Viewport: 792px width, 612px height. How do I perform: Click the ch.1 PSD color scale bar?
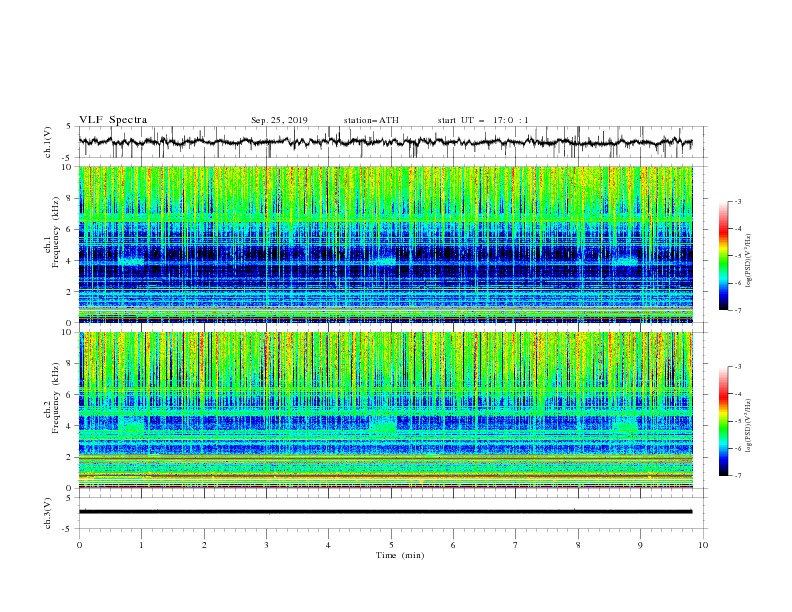723,255
